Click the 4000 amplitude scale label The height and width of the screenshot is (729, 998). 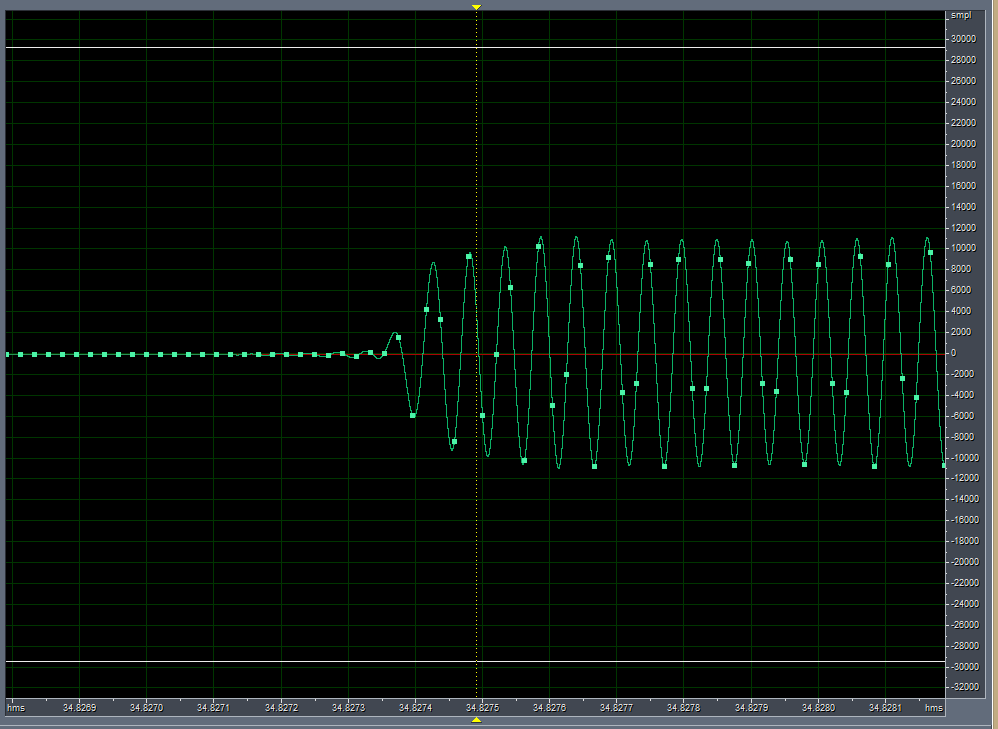pos(961,311)
